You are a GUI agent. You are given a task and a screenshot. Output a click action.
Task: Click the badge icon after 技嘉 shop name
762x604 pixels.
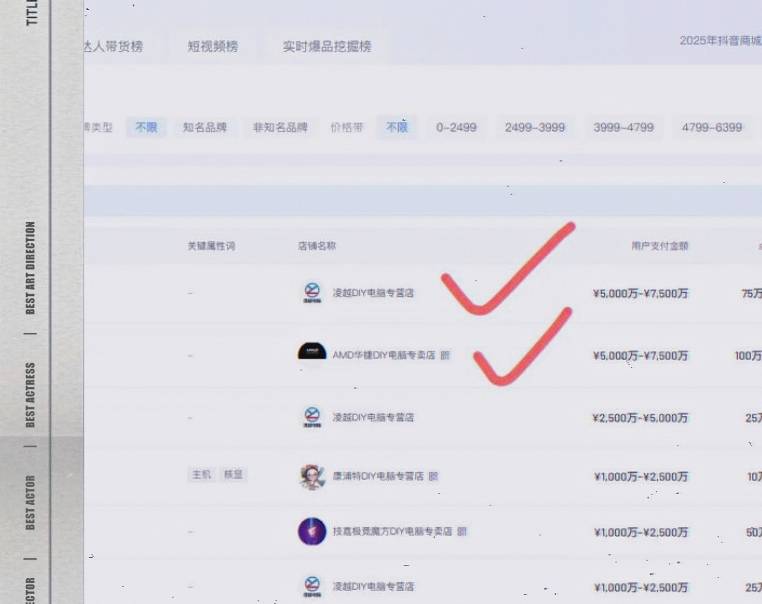tap(462, 532)
